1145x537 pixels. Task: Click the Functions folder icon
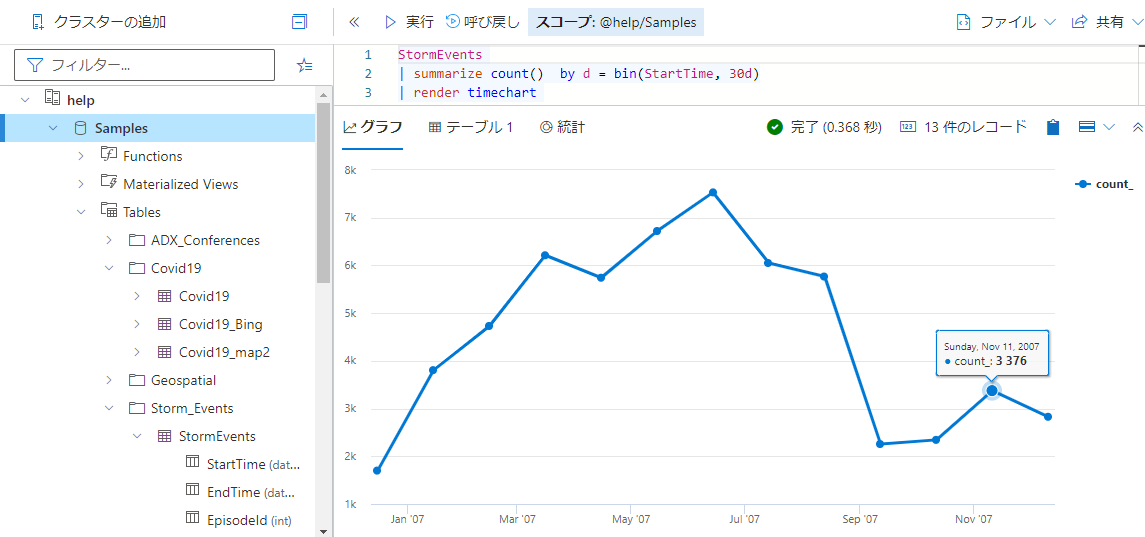(x=109, y=155)
